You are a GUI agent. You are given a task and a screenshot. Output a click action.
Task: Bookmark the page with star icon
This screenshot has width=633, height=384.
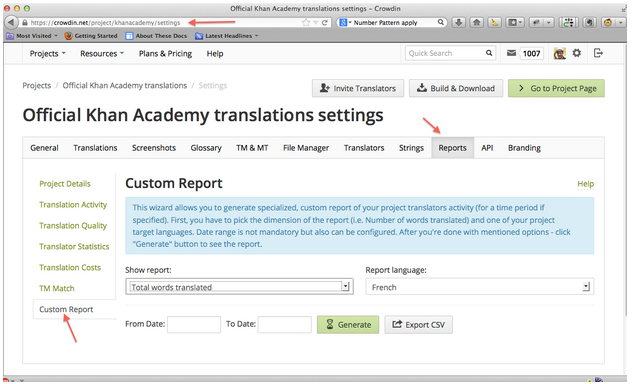click(306, 23)
